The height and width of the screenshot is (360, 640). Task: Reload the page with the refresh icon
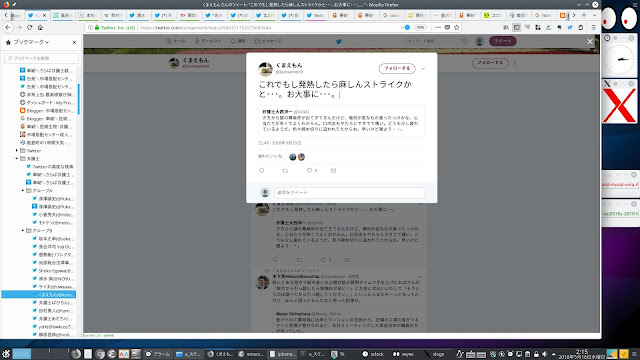point(29,27)
